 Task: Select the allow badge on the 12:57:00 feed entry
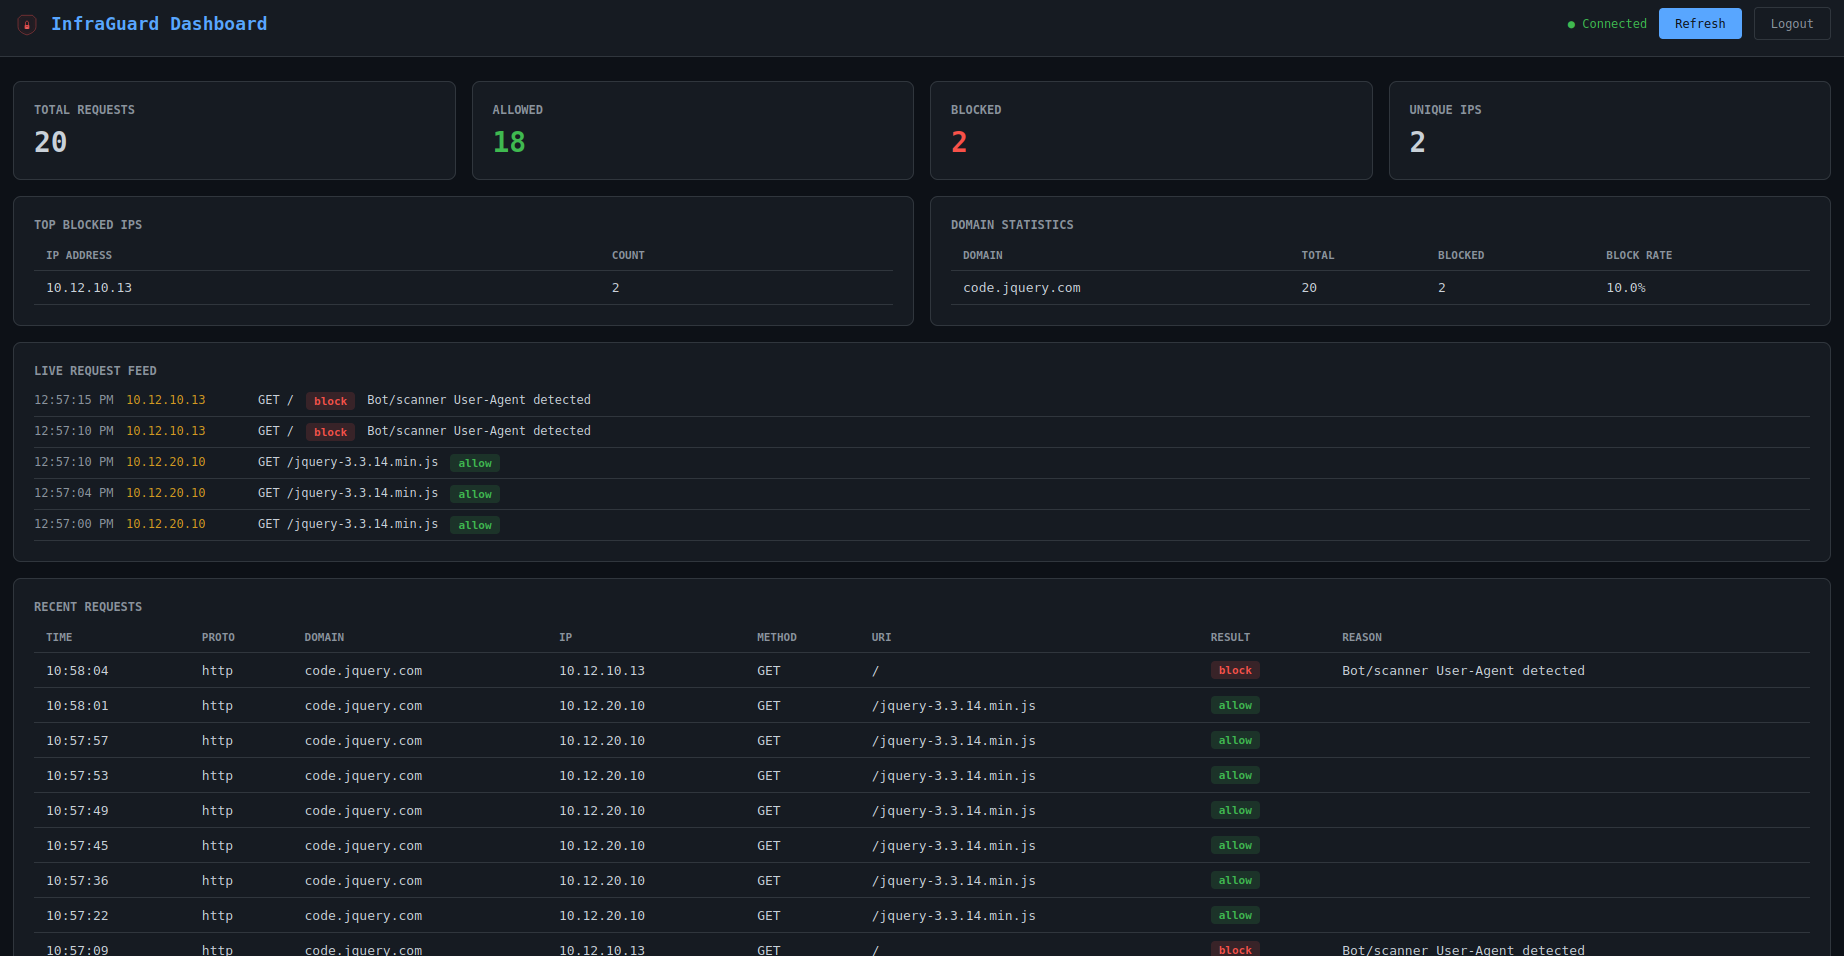point(474,524)
